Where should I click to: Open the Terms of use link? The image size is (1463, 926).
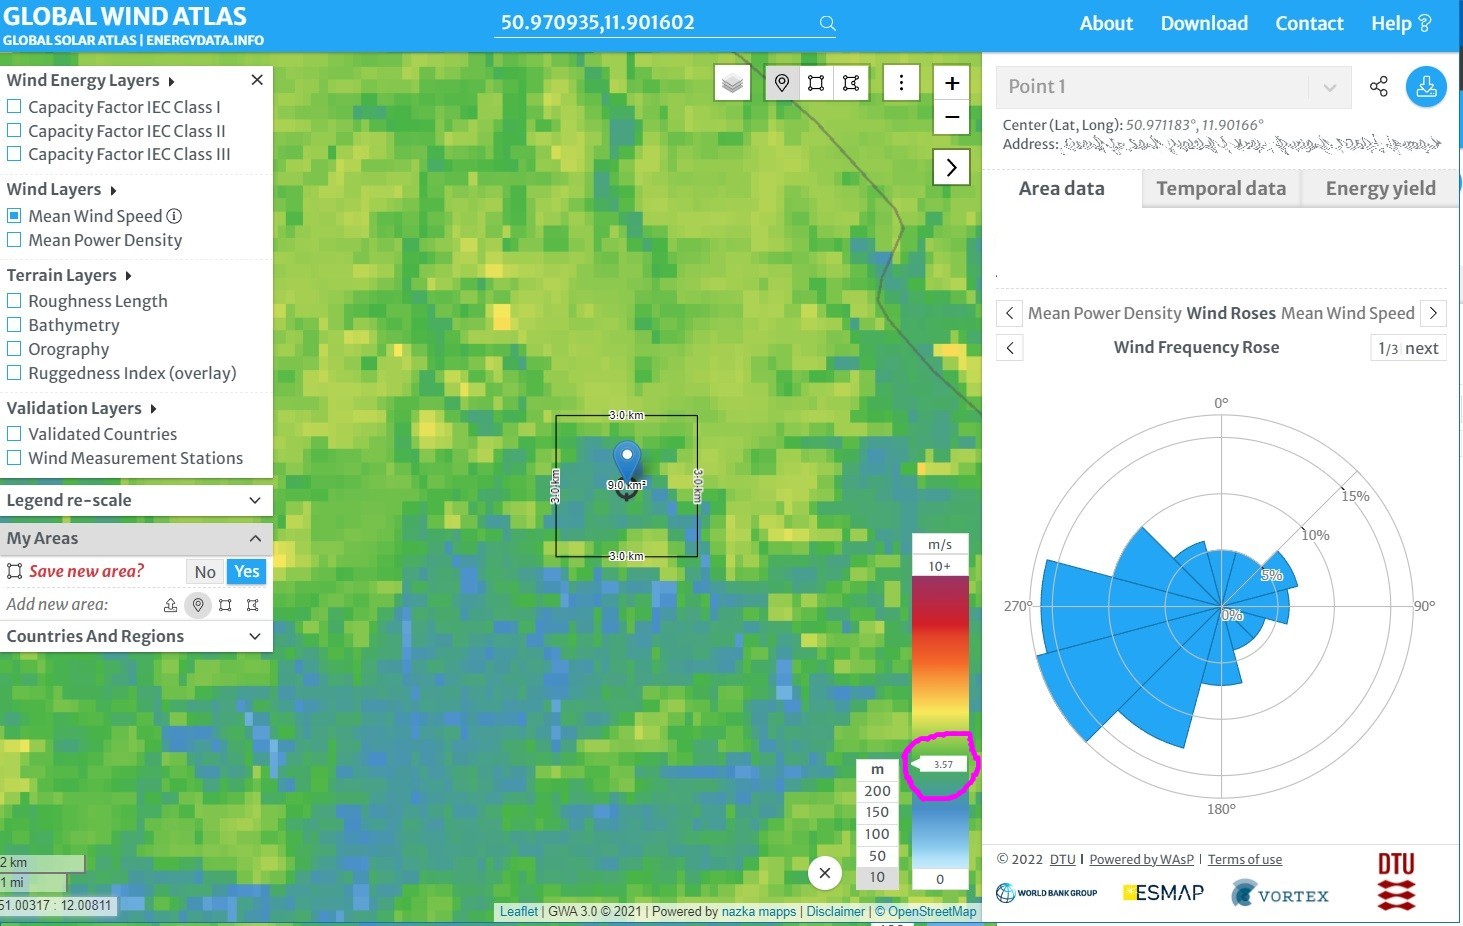tap(1244, 859)
